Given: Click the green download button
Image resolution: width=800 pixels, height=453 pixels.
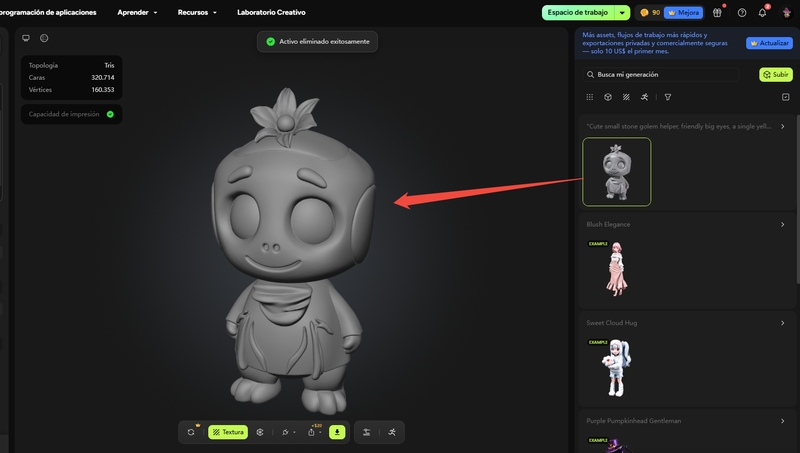Looking at the screenshot, I should 337,432.
